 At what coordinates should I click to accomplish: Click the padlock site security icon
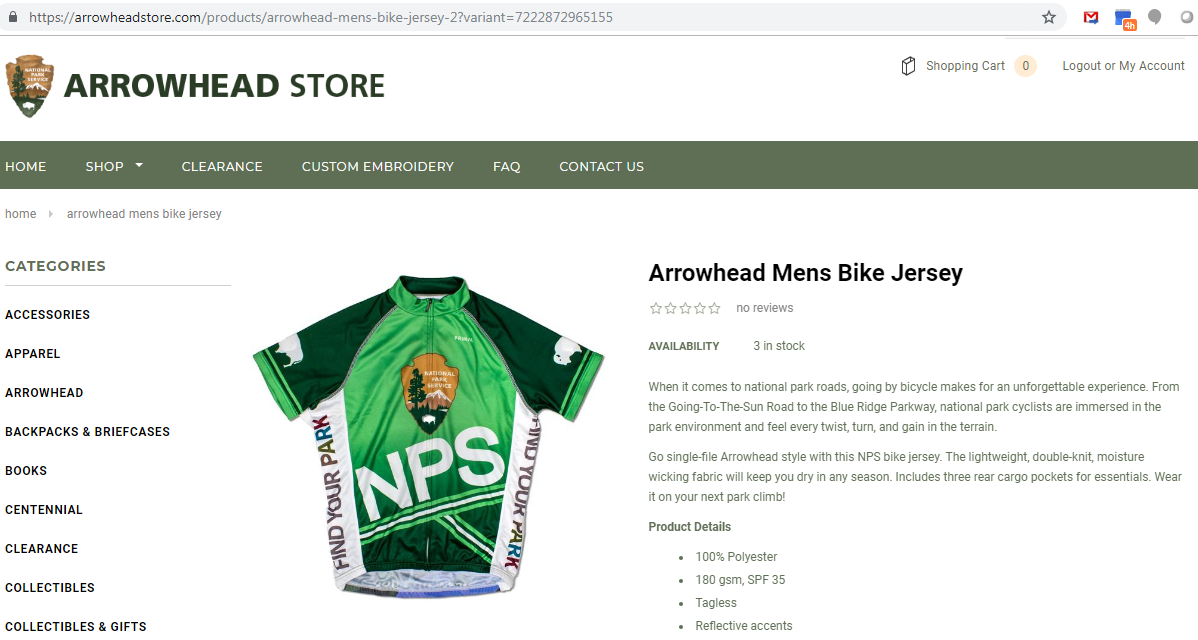(12, 17)
